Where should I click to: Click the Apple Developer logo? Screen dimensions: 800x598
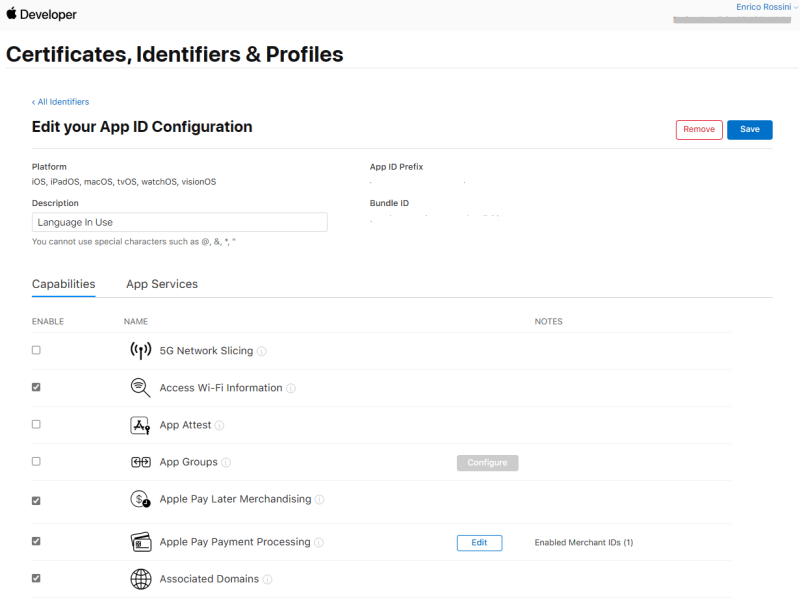click(41, 14)
